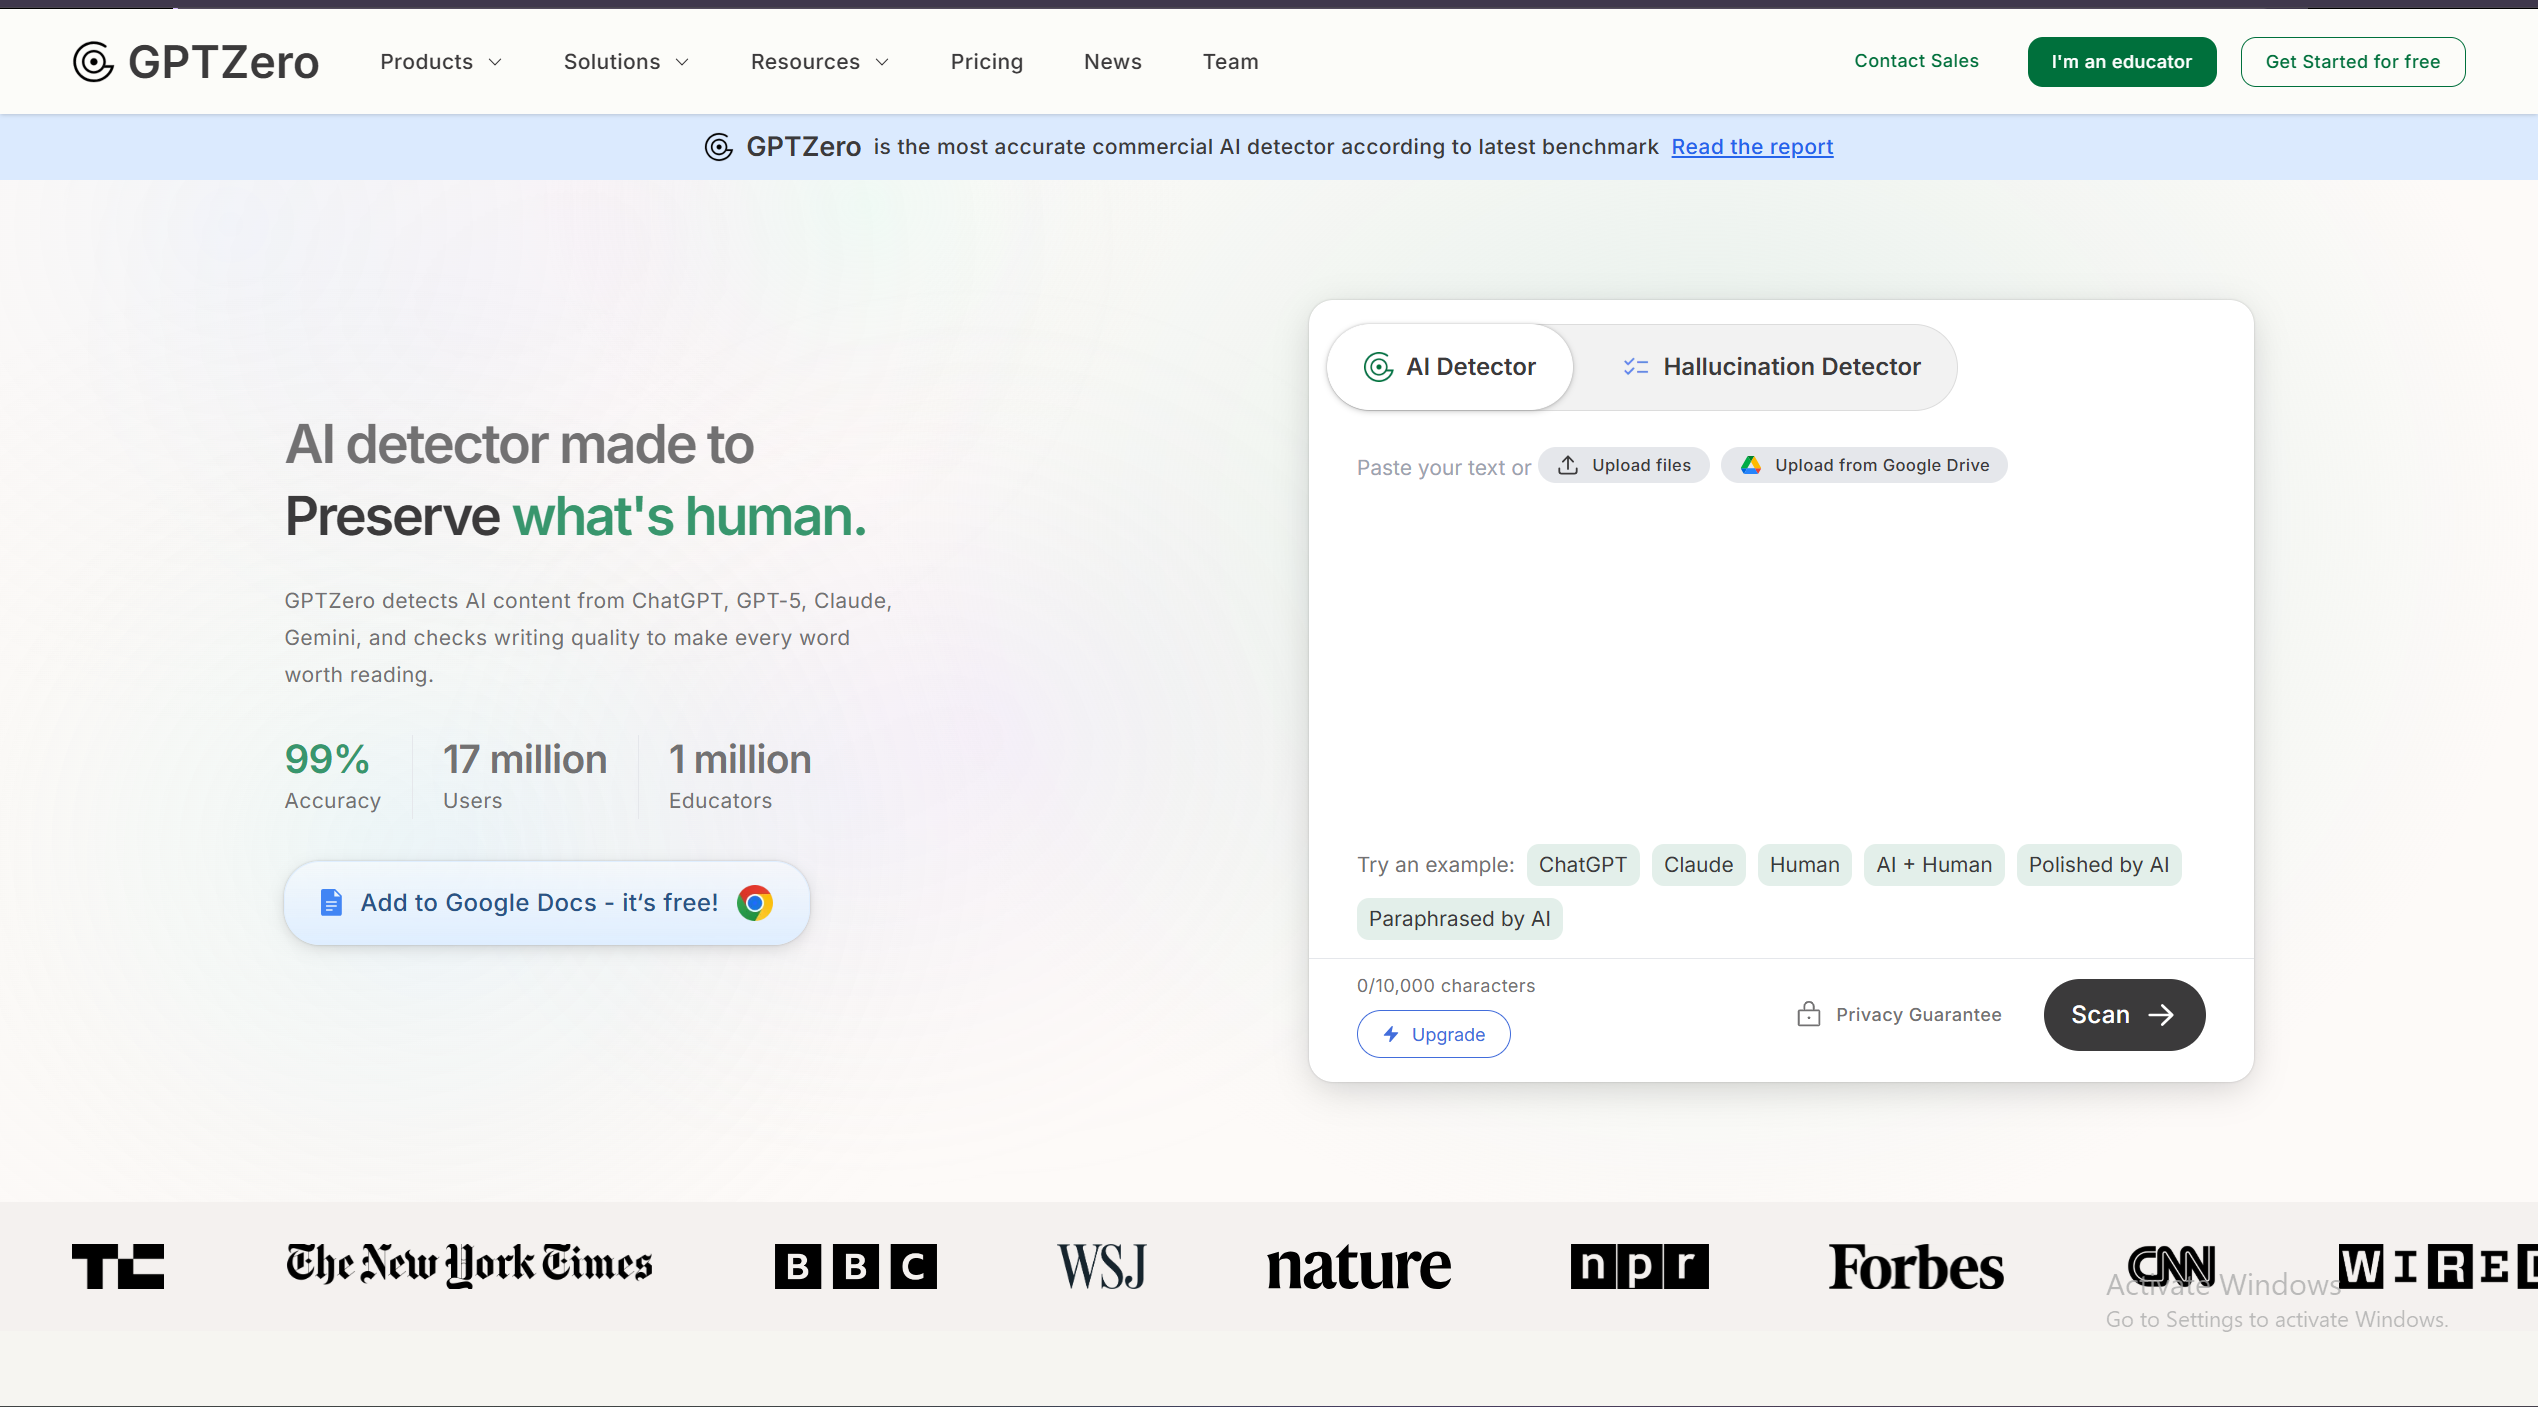Click the Chrome logo icon
Viewport: 2538px width, 1407px height.
[x=755, y=903]
